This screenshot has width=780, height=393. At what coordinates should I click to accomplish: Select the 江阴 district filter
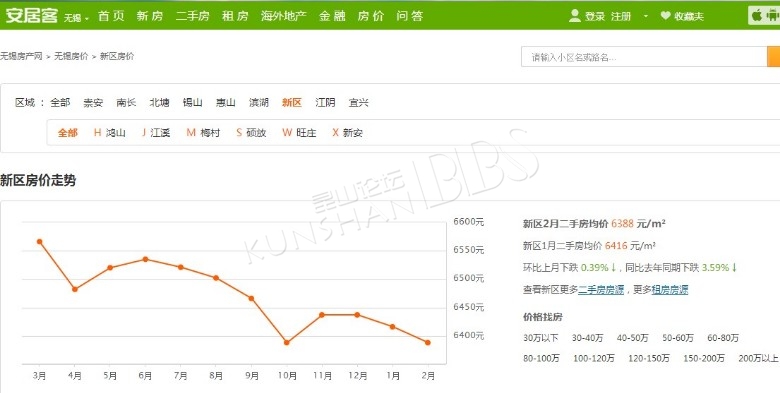tap(325, 102)
